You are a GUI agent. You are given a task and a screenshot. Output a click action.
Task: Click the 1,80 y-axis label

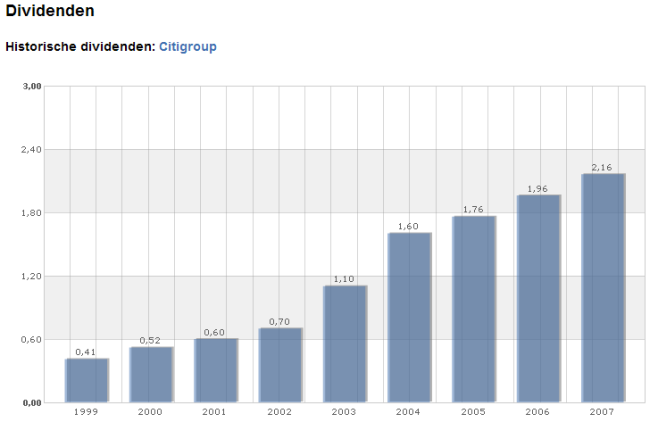coord(32,213)
